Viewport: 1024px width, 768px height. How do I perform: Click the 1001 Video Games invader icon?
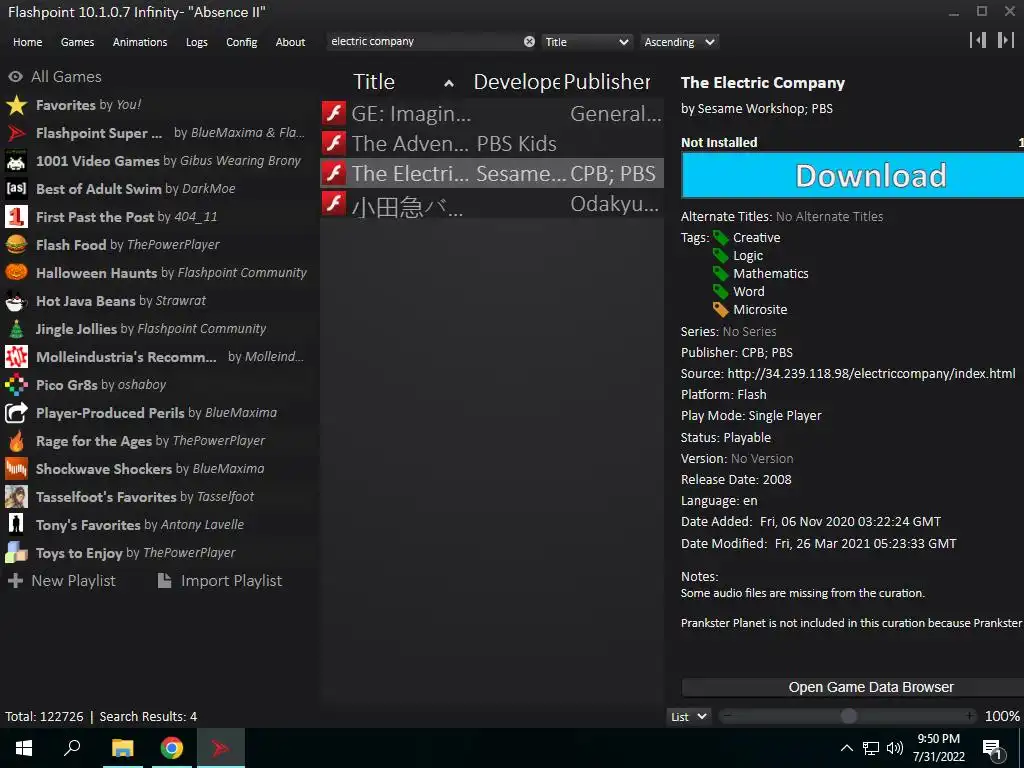(16, 161)
